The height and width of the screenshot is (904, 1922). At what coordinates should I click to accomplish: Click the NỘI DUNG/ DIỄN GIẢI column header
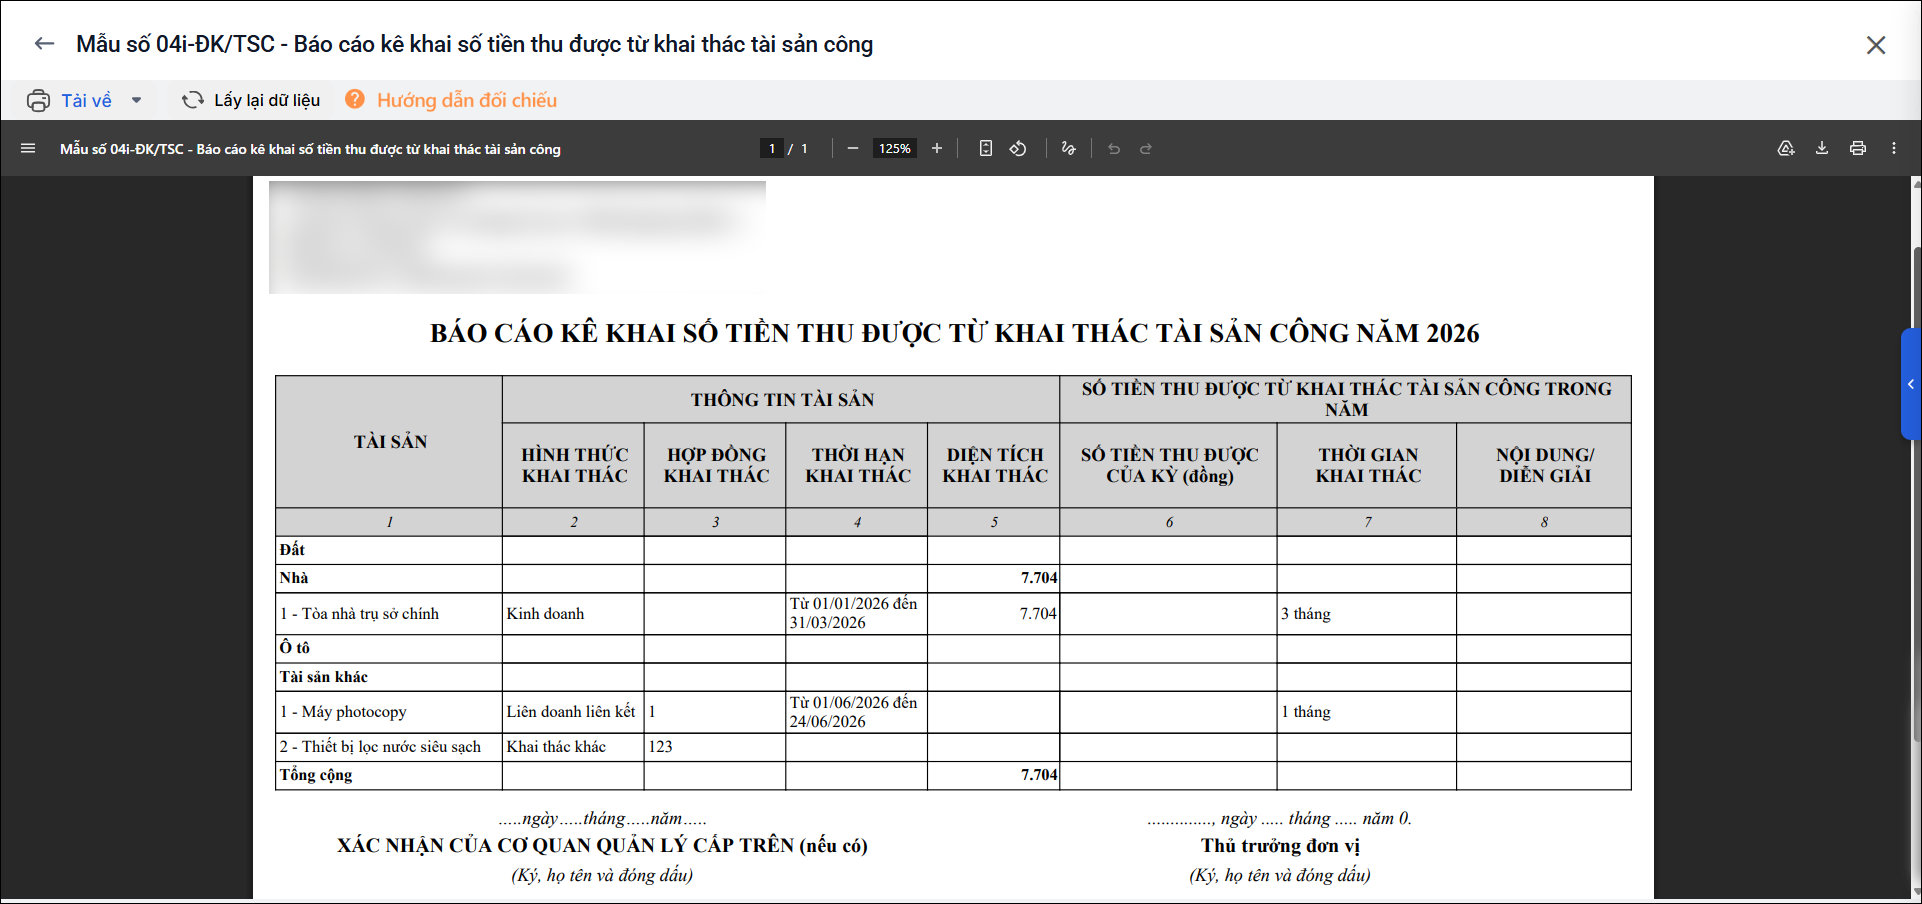tap(1545, 465)
